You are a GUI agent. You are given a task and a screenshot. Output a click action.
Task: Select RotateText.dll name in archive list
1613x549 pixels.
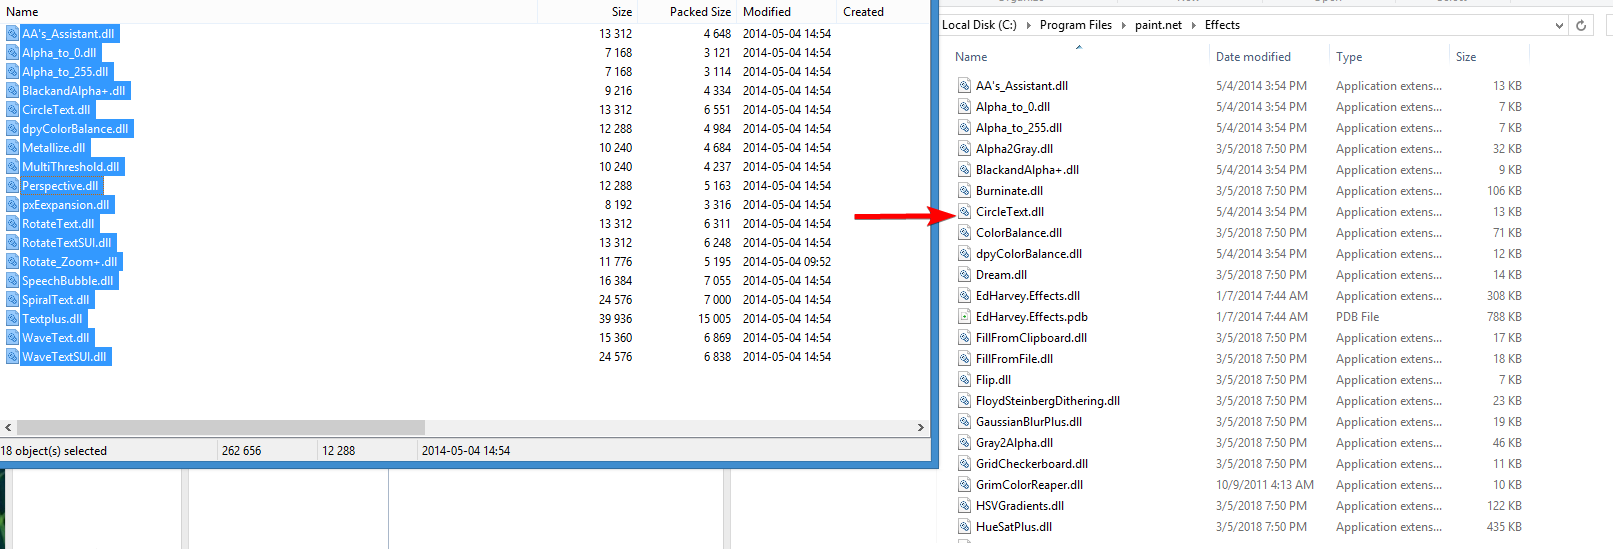pos(58,224)
